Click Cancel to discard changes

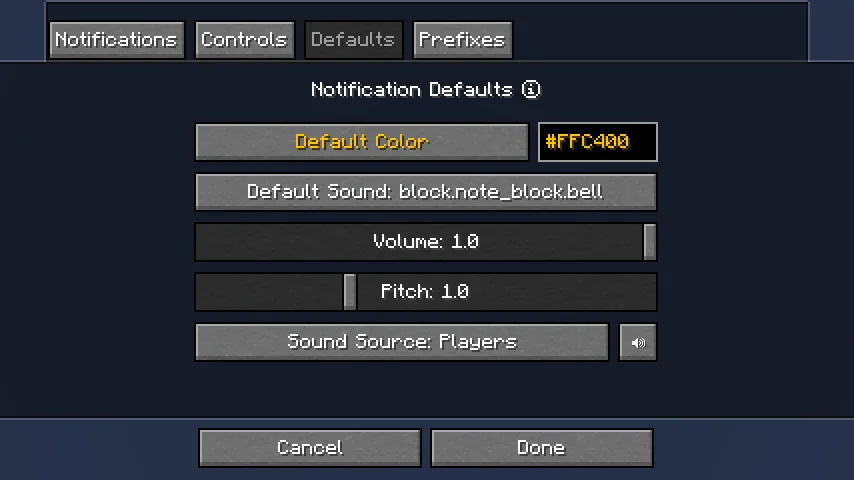click(x=310, y=448)
